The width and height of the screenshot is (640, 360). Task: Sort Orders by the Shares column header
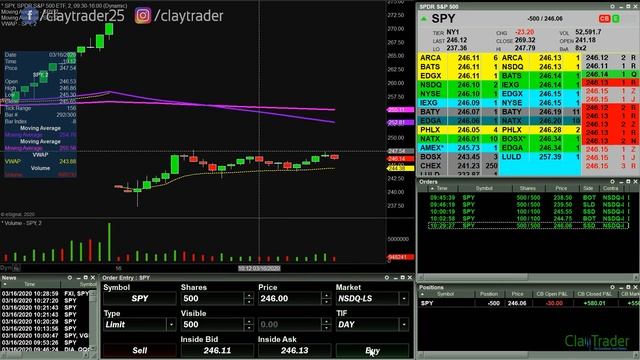528,188
